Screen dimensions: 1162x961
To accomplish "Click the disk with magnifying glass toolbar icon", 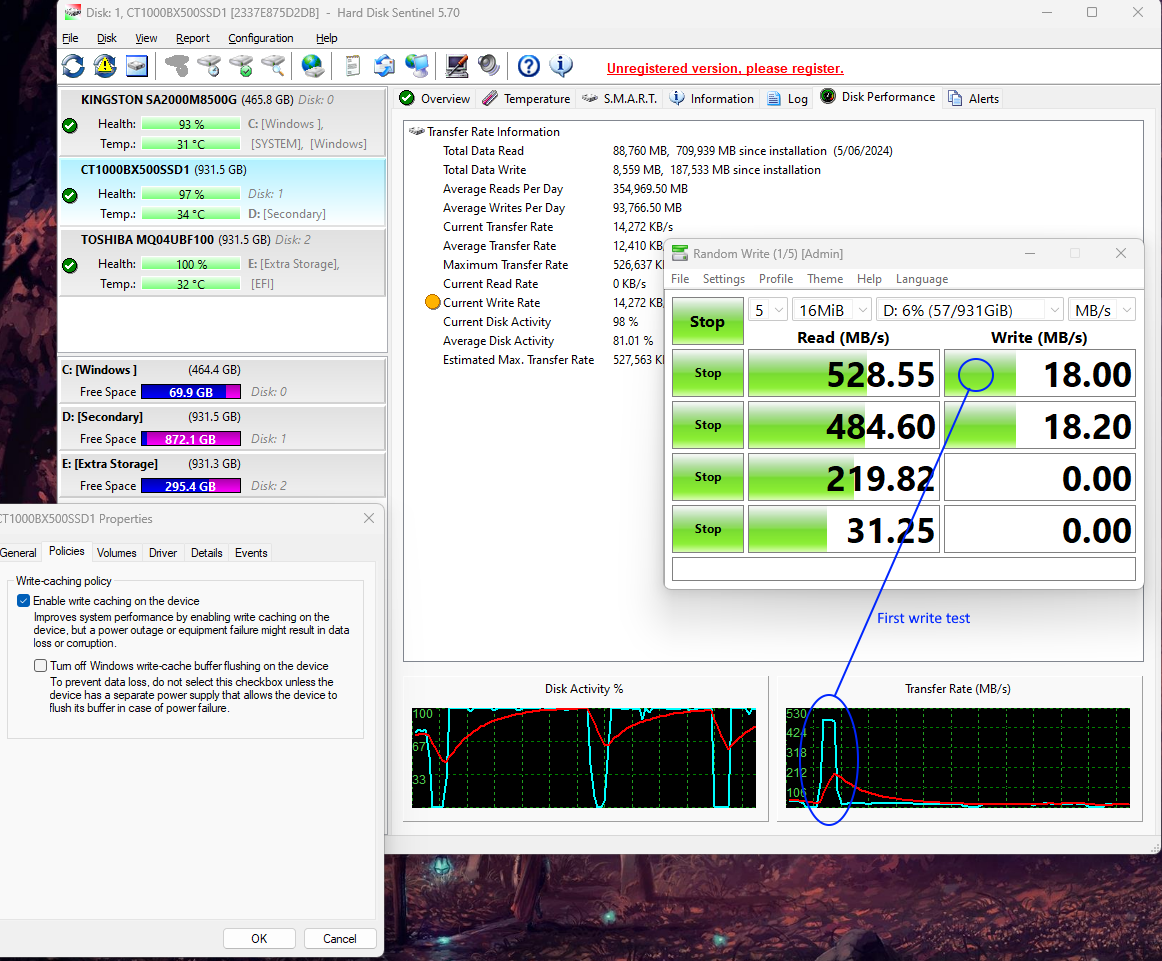I will (273, 66).
